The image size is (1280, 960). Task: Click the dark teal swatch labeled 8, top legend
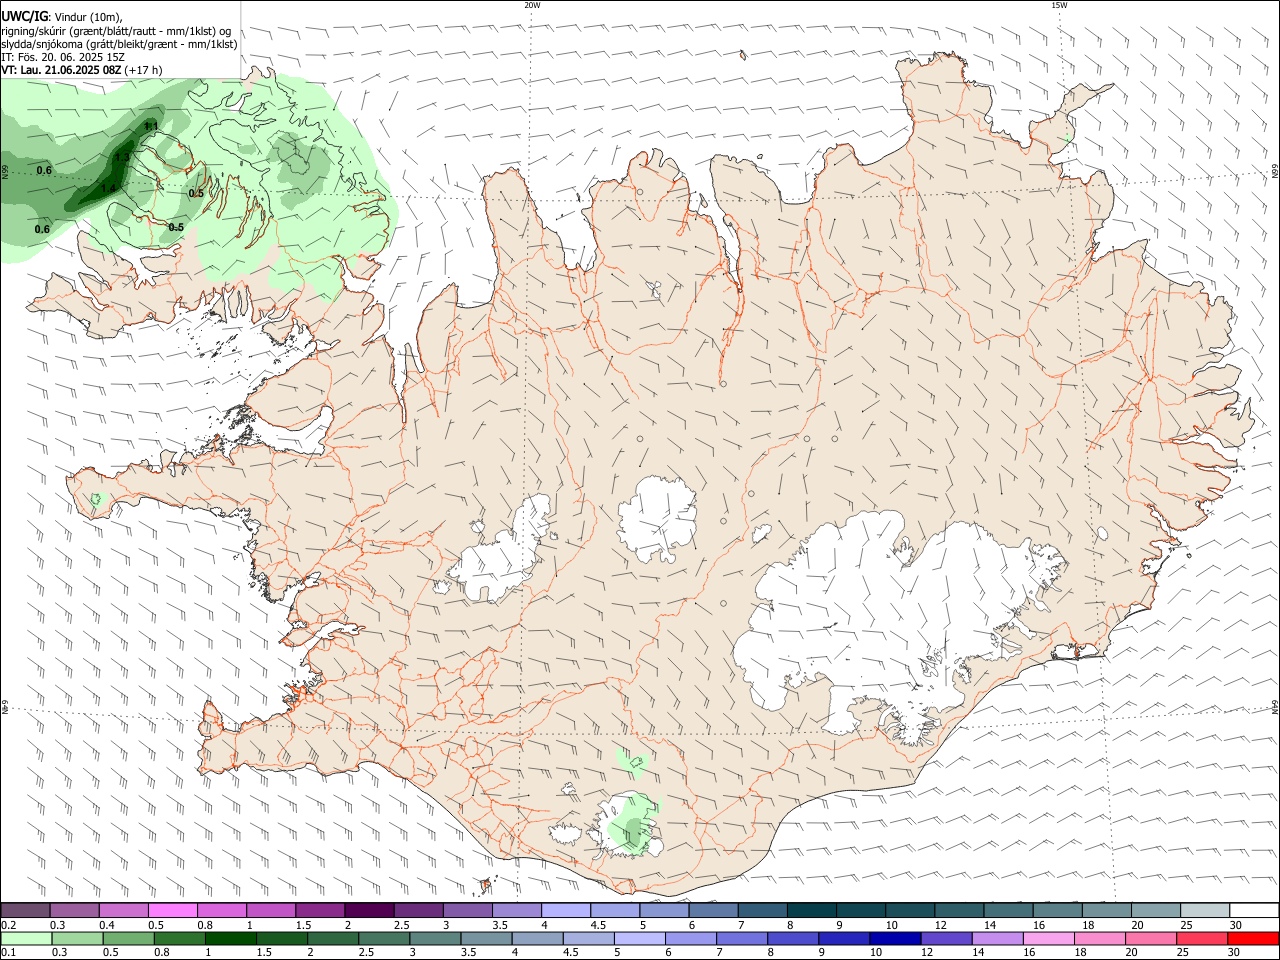[811, 911]
